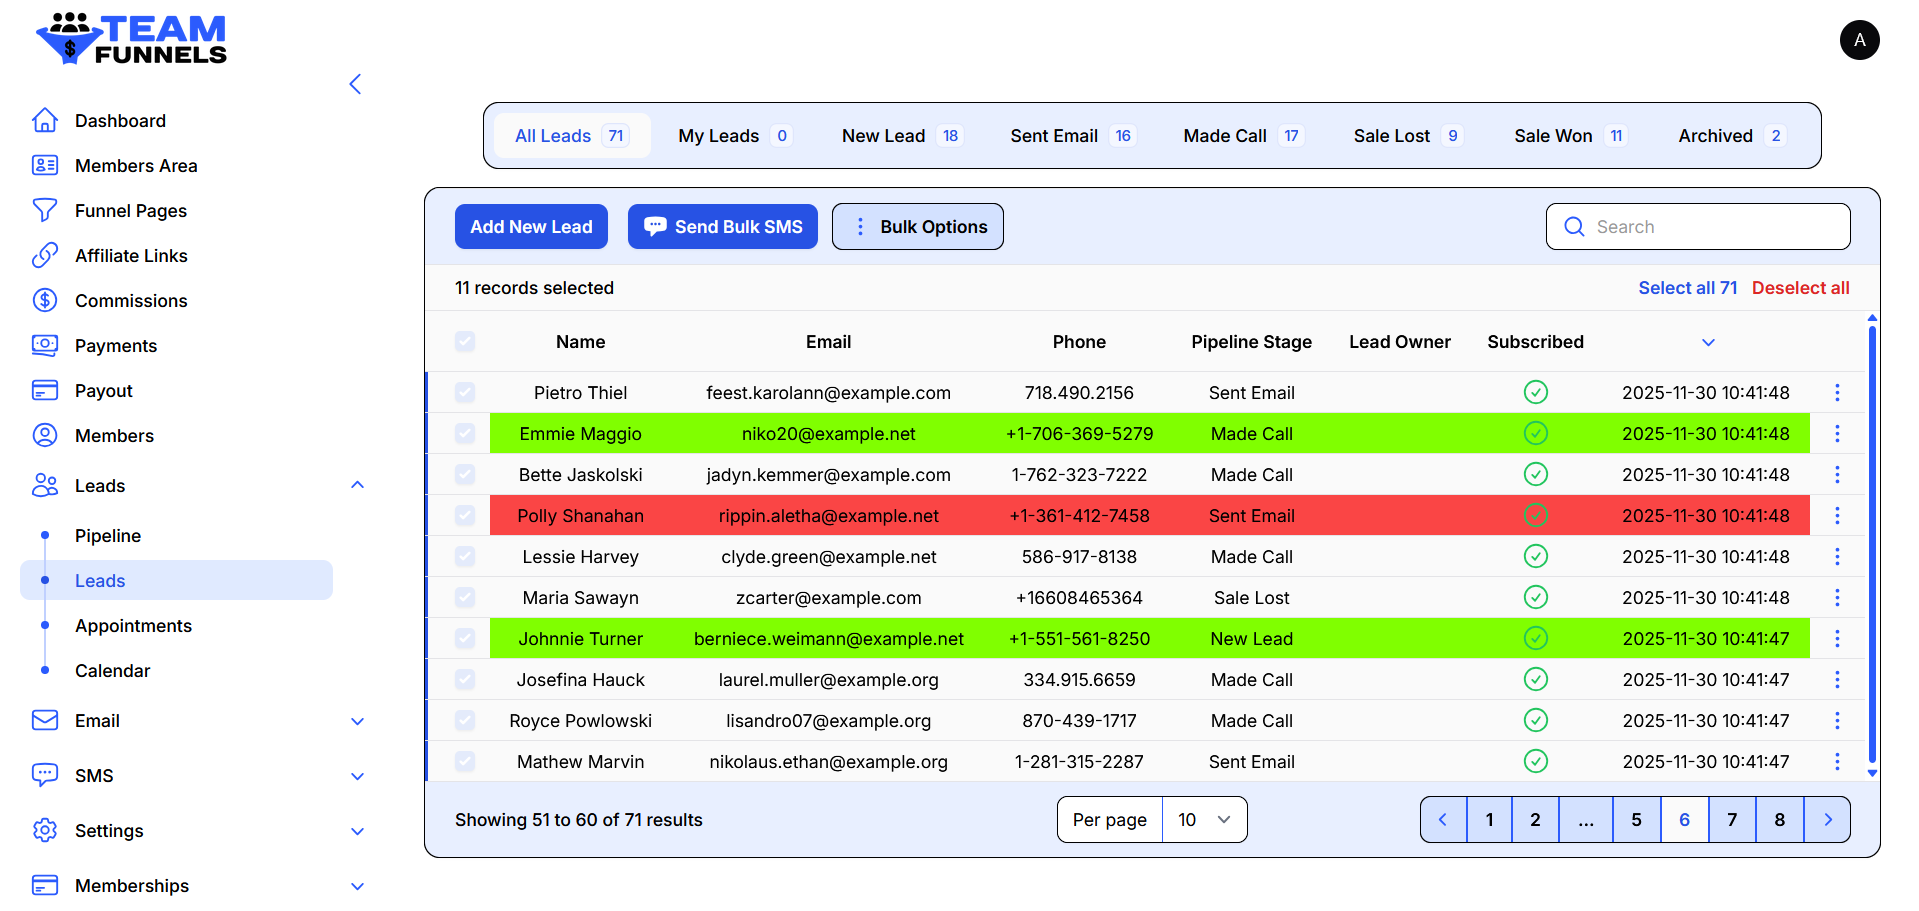Click the Dashboard home icon
This screenshot has height=911, width=1919.
pyautogui.click(x=45, y=121)
